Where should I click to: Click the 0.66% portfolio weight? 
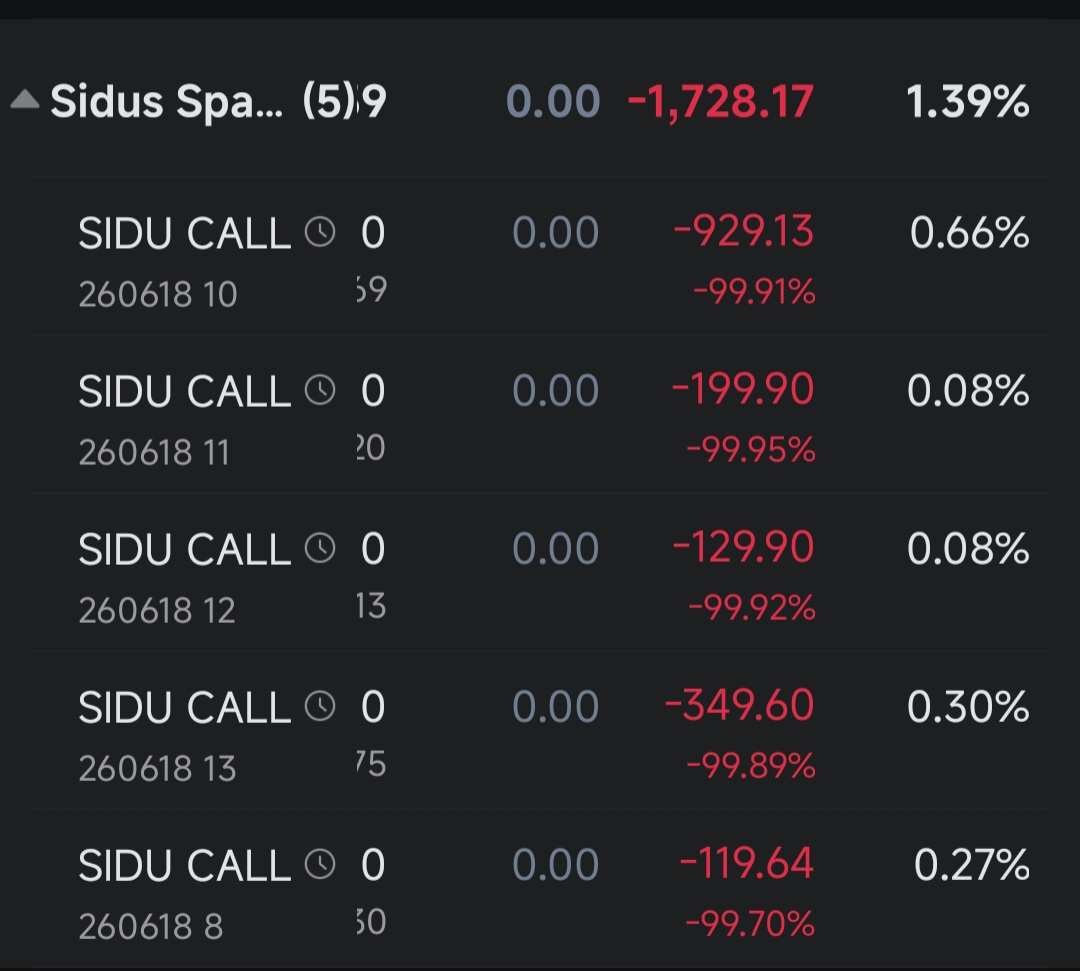coord(969,232)
